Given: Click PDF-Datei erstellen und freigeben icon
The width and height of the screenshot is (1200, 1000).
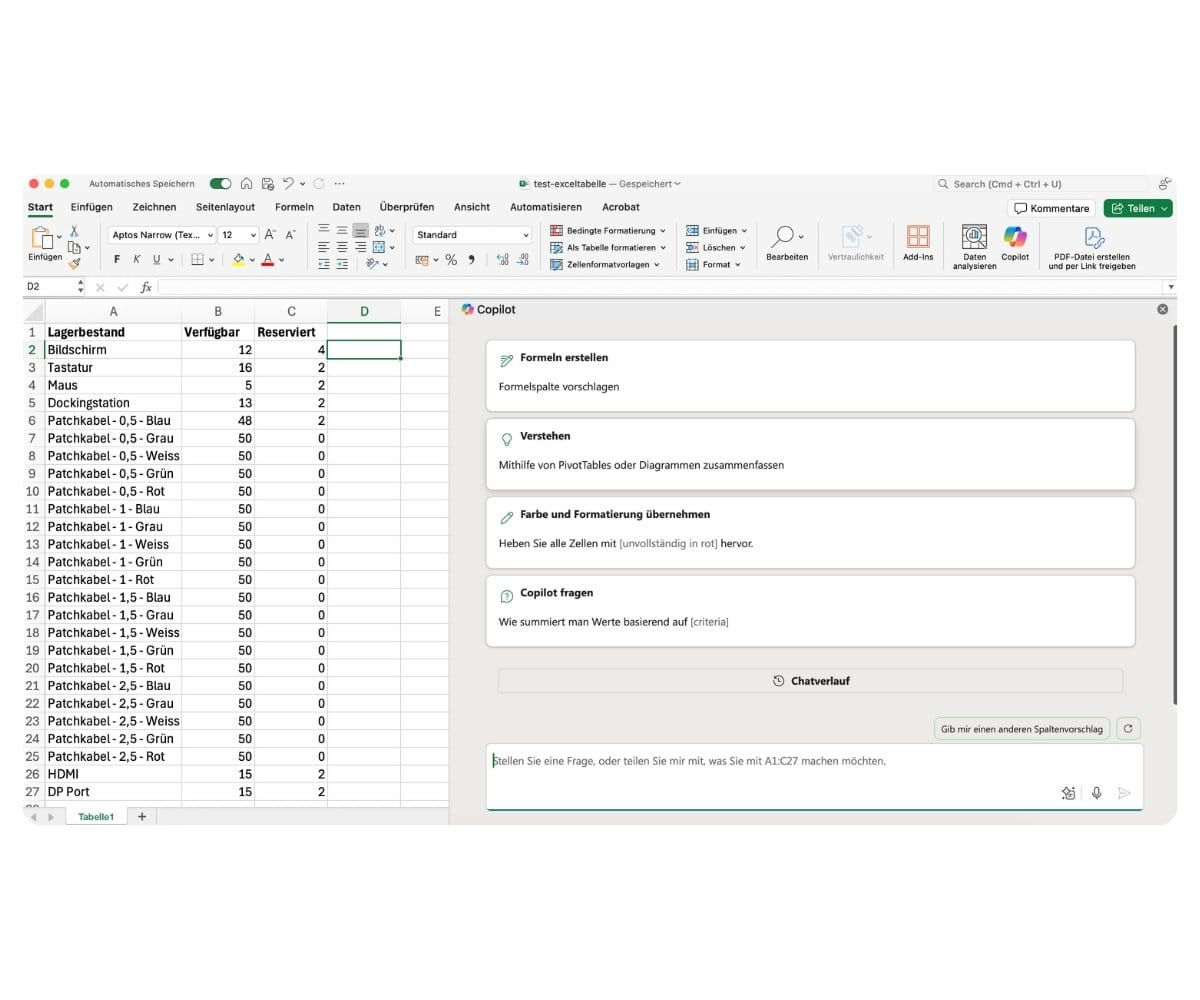Looking at the screenshot, I should (x=1092, y=247).
